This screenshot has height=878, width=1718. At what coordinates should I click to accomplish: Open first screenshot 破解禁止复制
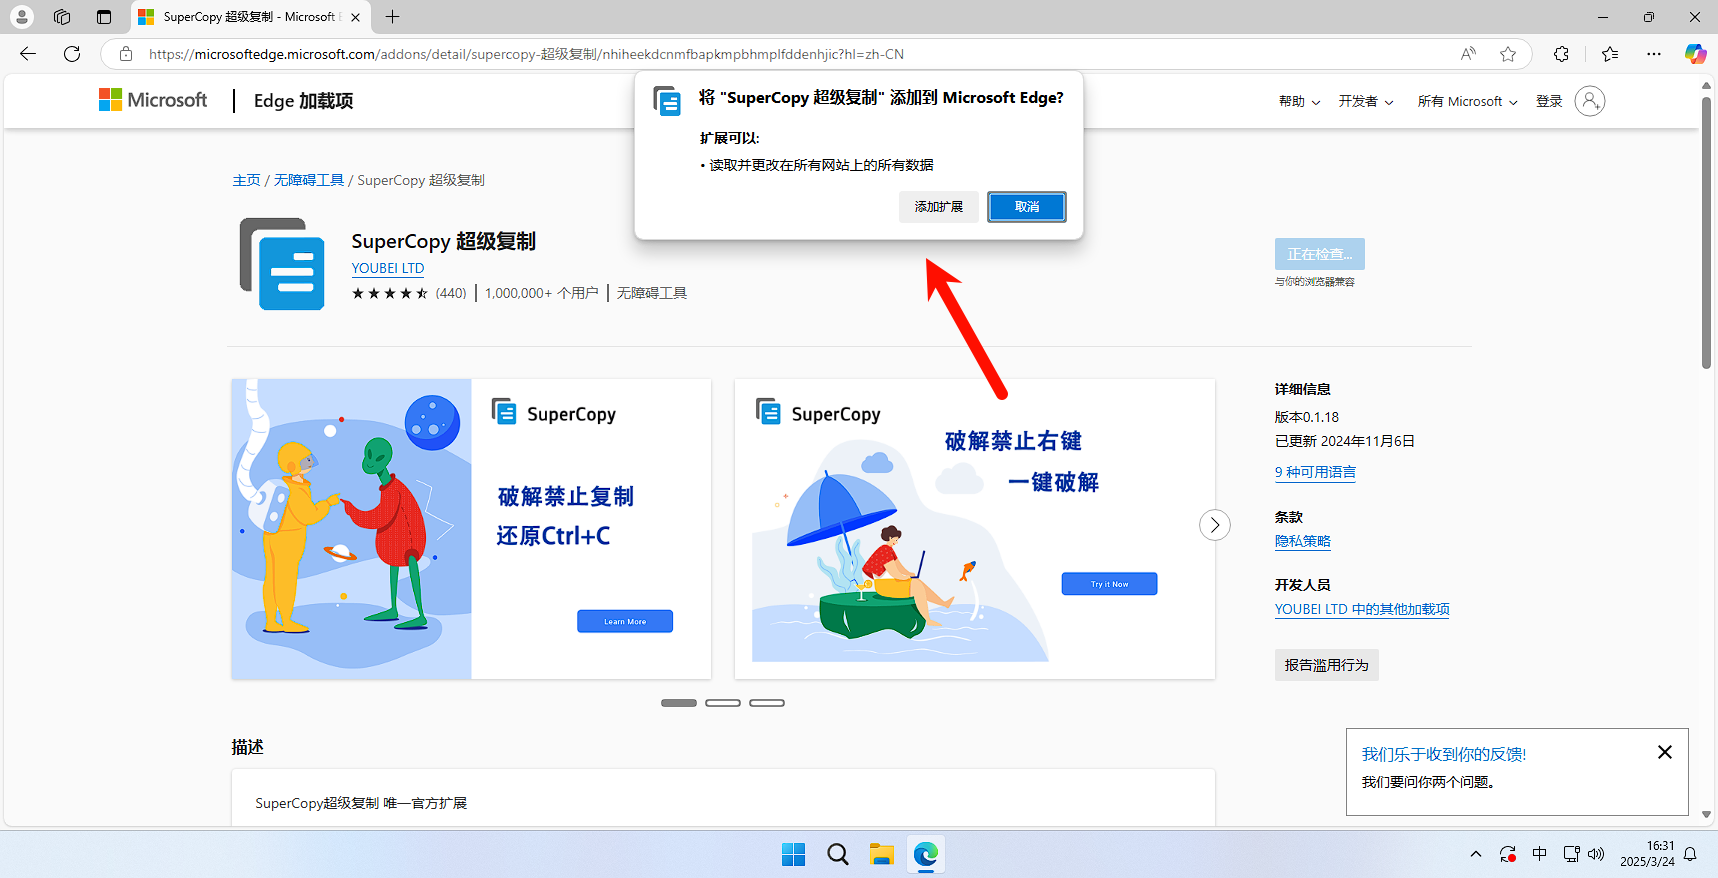(x=471, y=529)
